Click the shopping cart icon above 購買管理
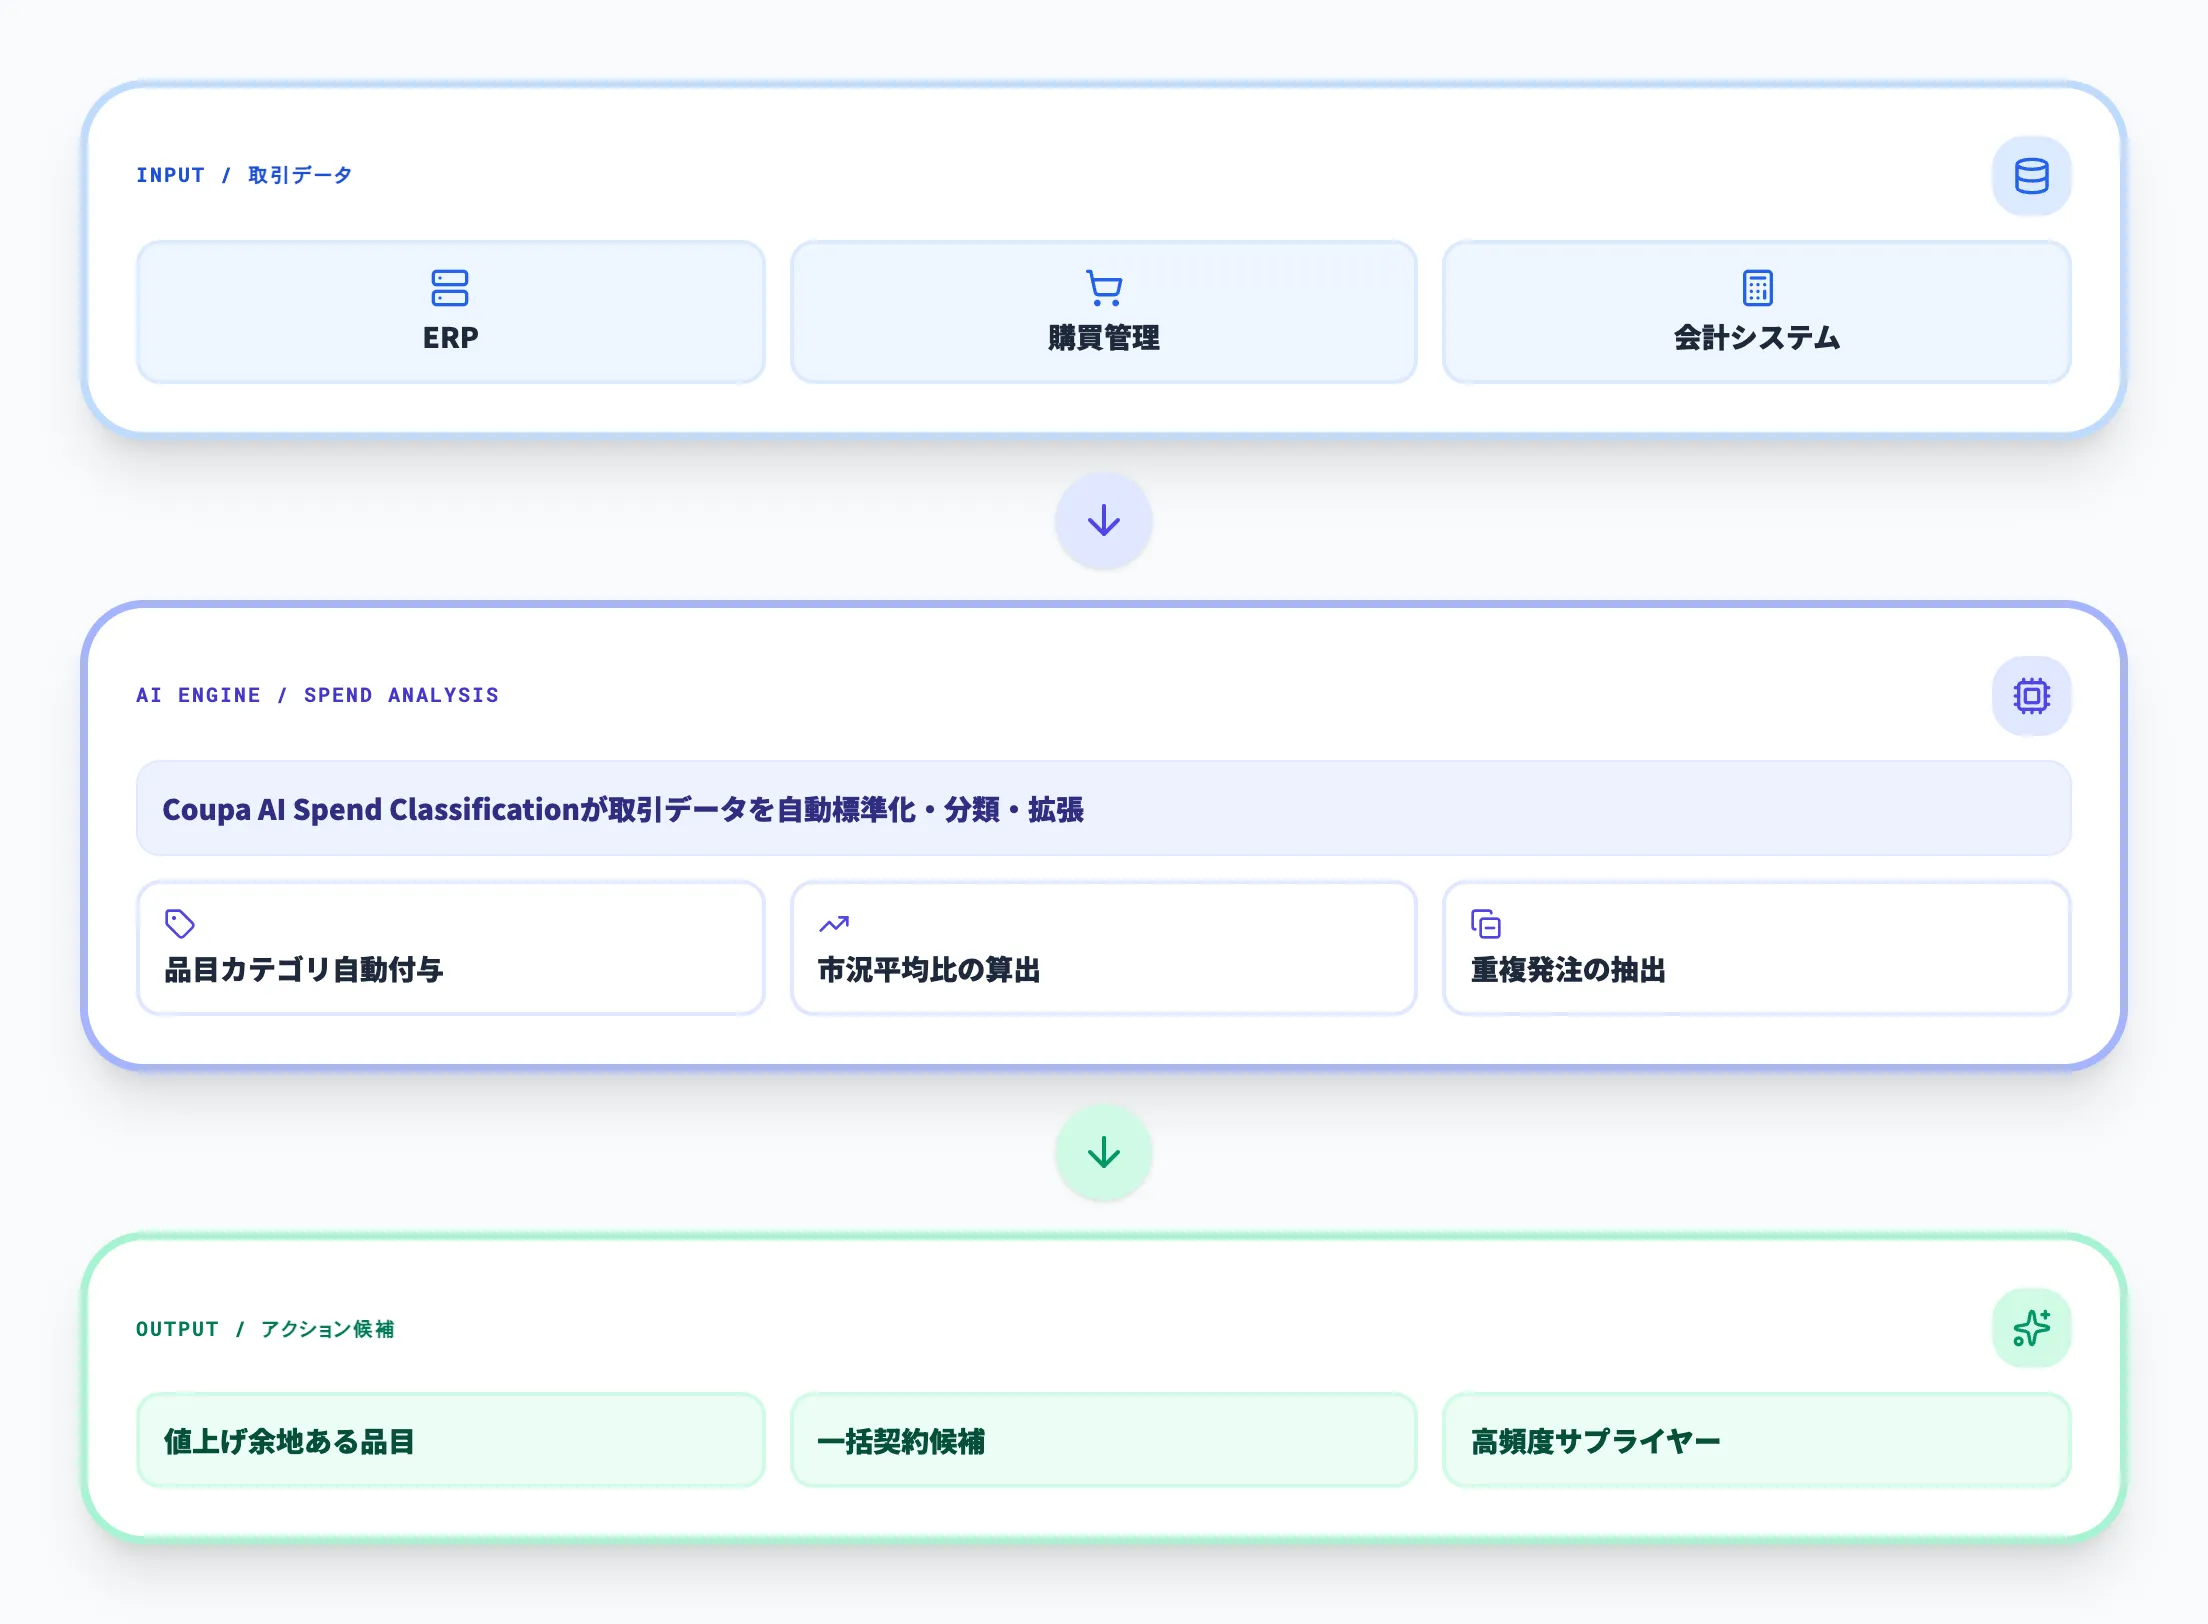 tap(1104, 288)
